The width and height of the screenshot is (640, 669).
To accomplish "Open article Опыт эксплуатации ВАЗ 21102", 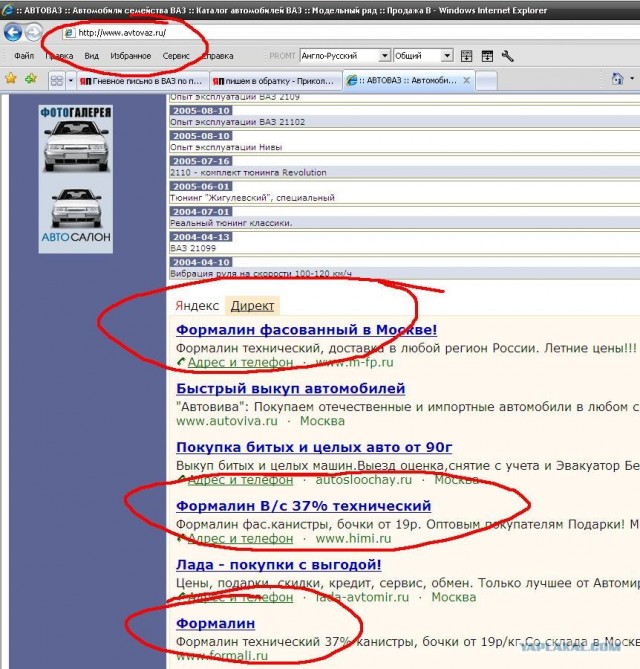I will (238, 122).
